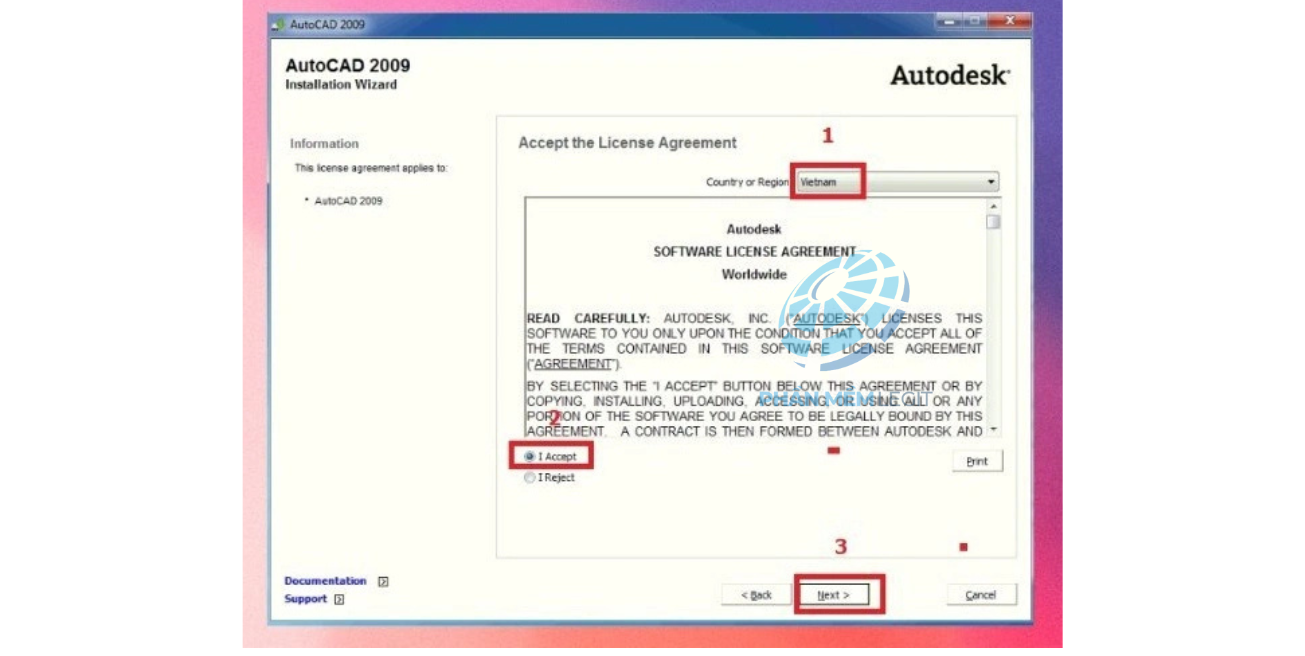Go to the Next installation step
Image resolution: width=1305 pixels, height=656 pixels.
(x=833, y=595)
